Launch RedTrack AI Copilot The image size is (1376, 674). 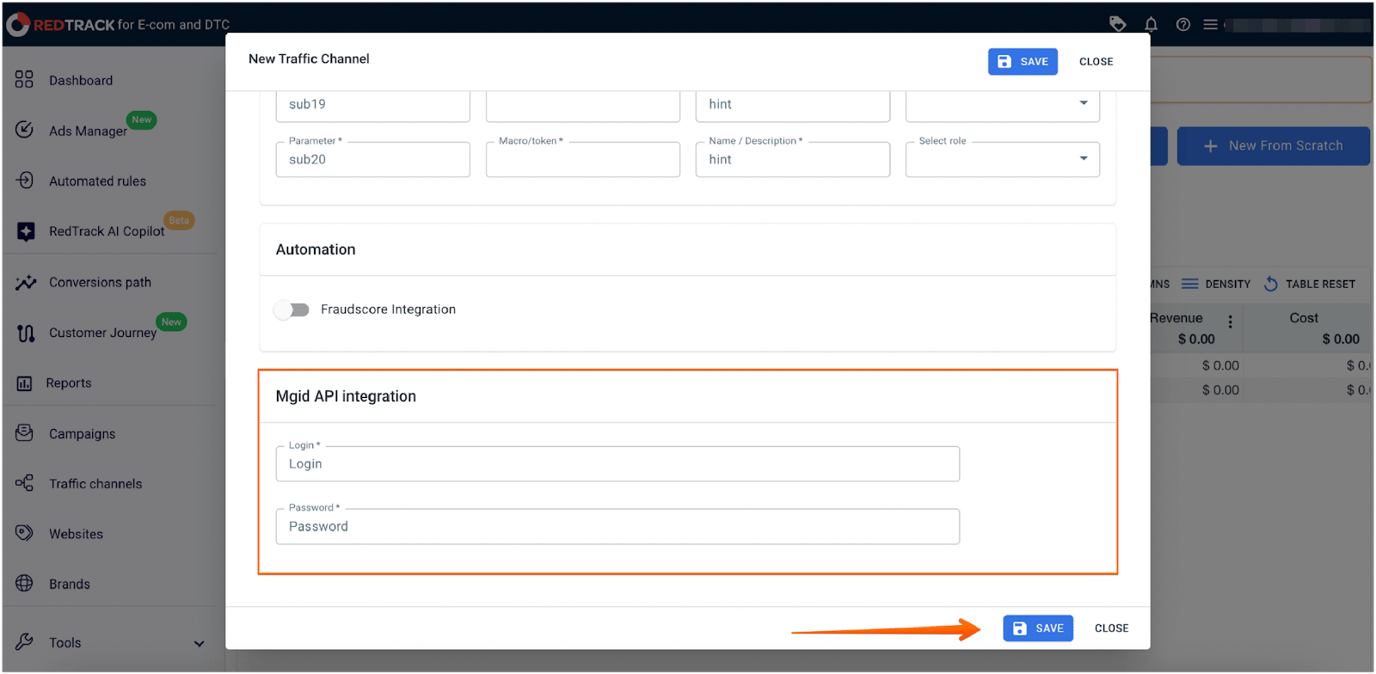tap(107, 230)
